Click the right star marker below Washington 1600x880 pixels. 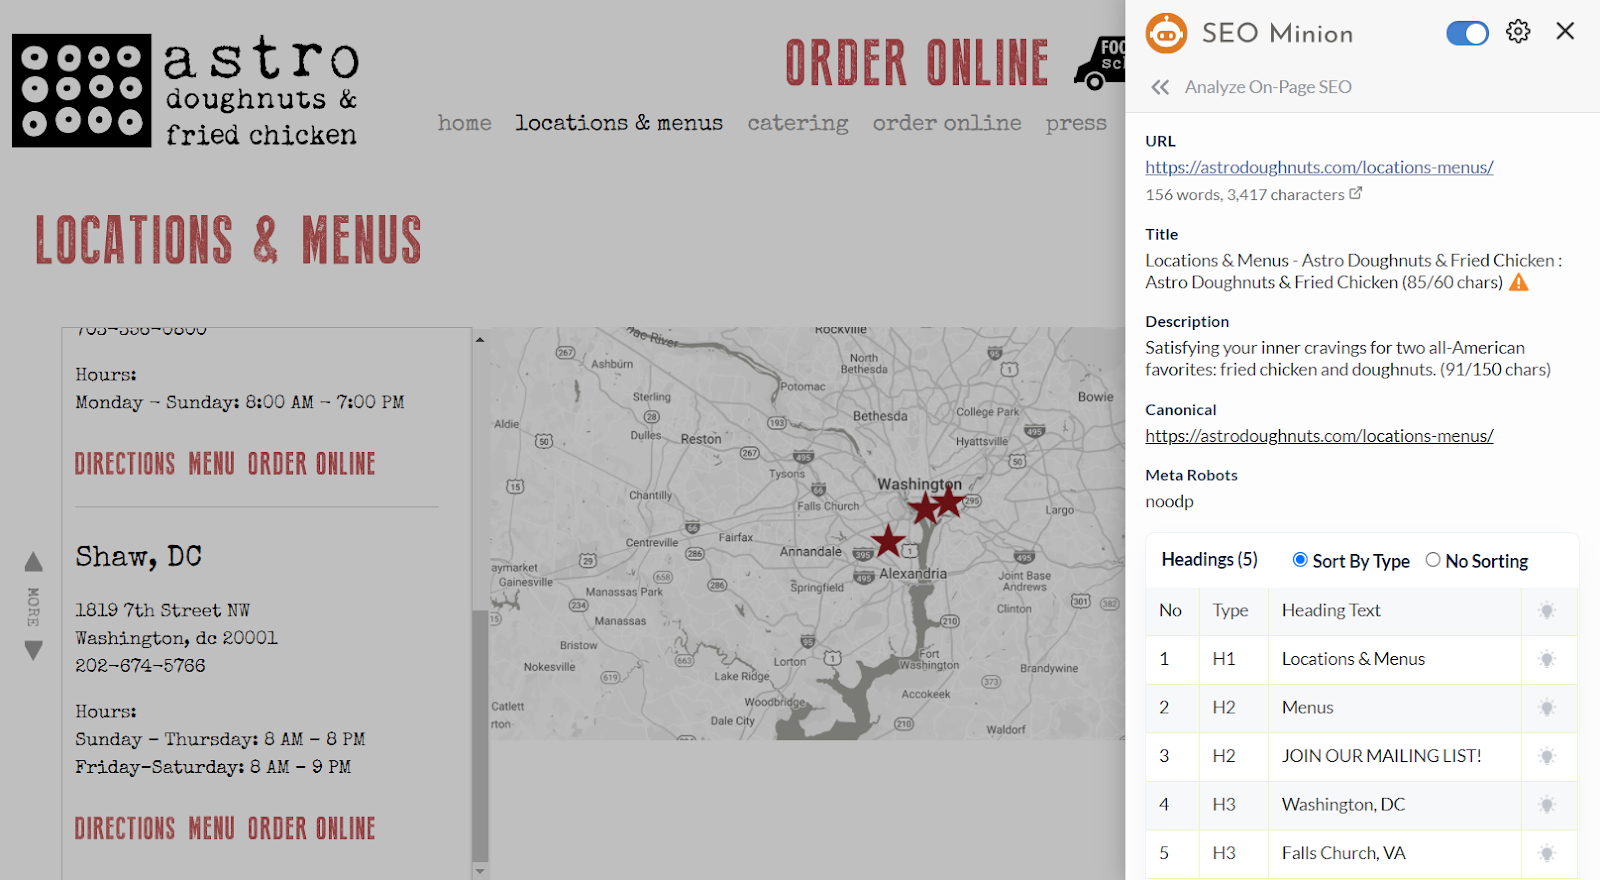tap(948, 500)
